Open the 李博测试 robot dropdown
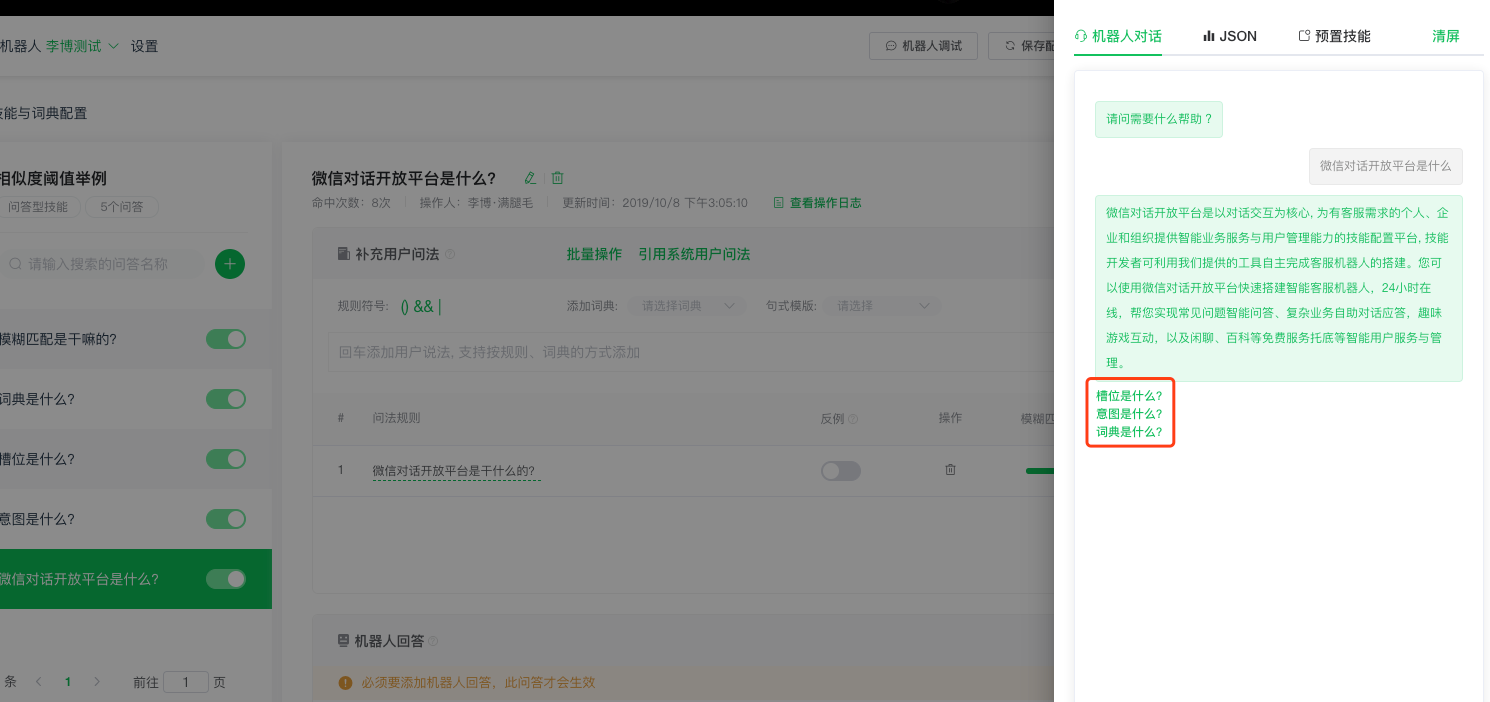This screenshot has width=1490, height=702. (82, 46)
